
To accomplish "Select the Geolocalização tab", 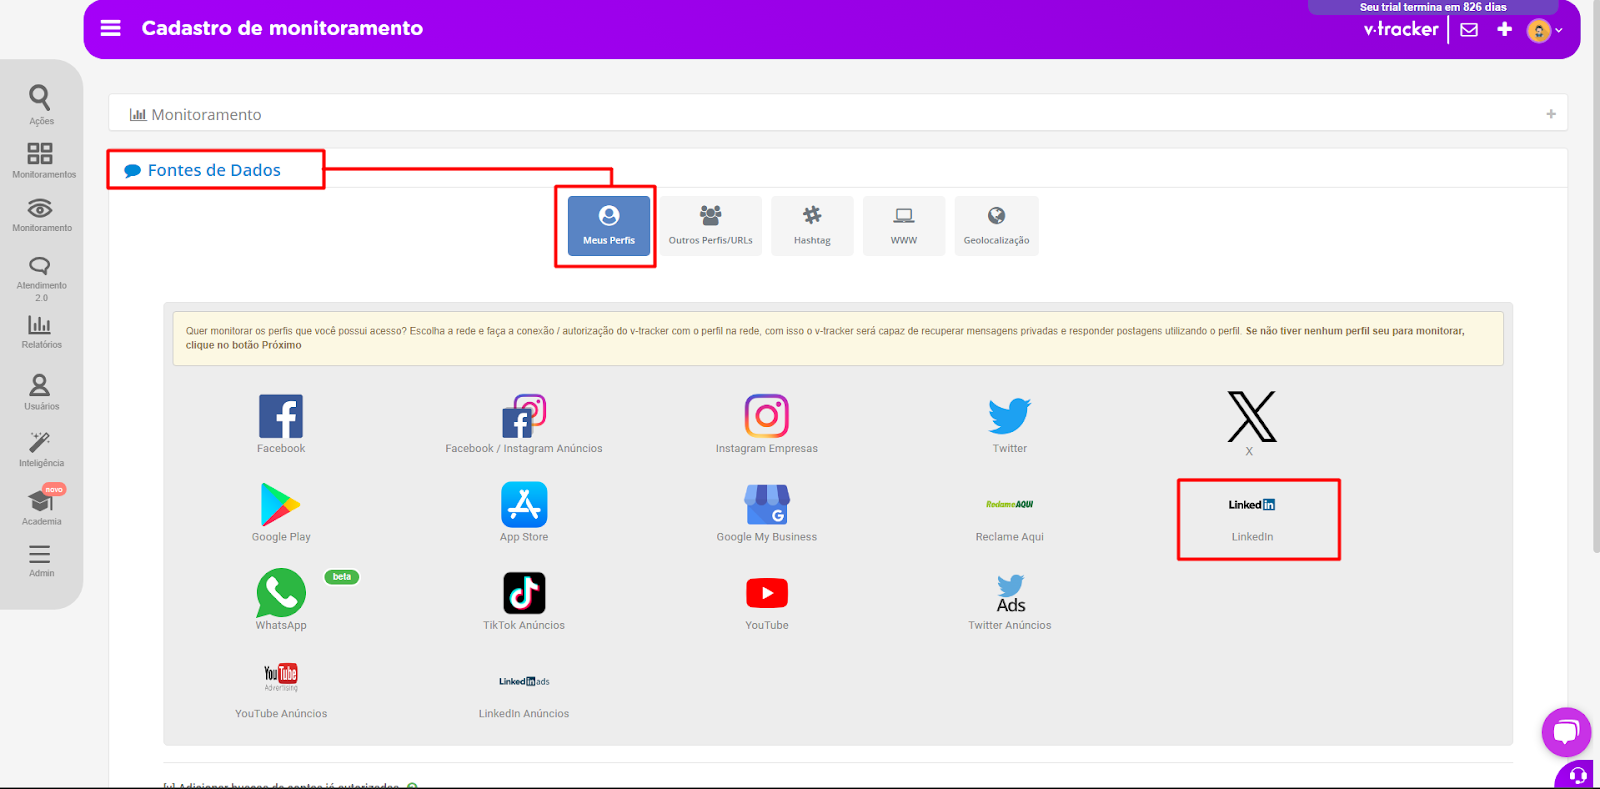I will pyautogui.click(x=996, y=226).
